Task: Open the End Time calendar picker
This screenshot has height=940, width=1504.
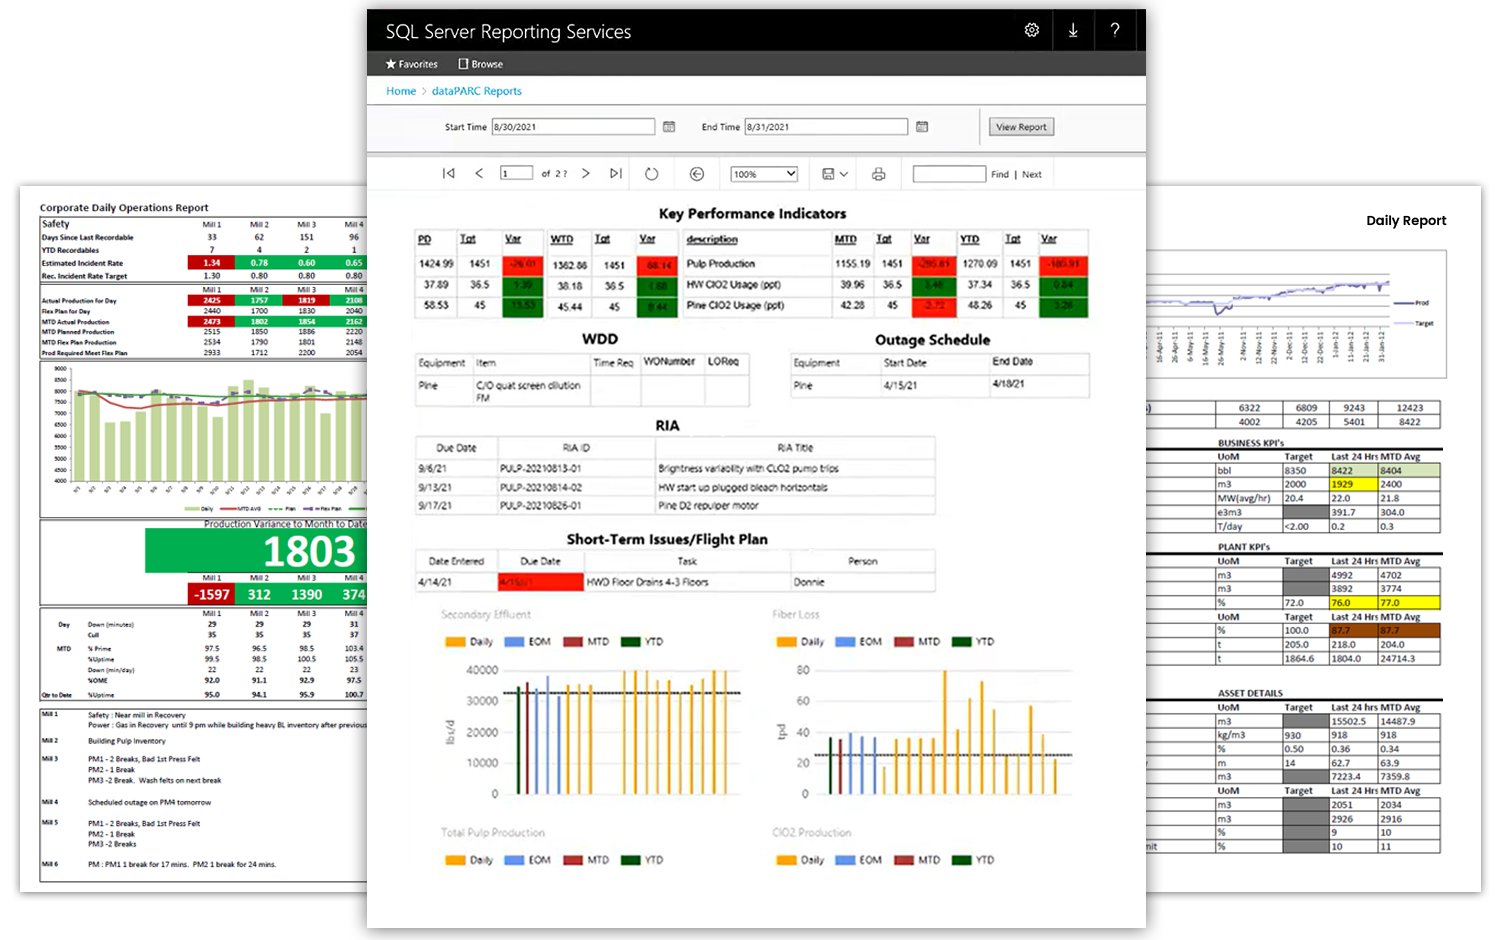Action: pos(922,127)
